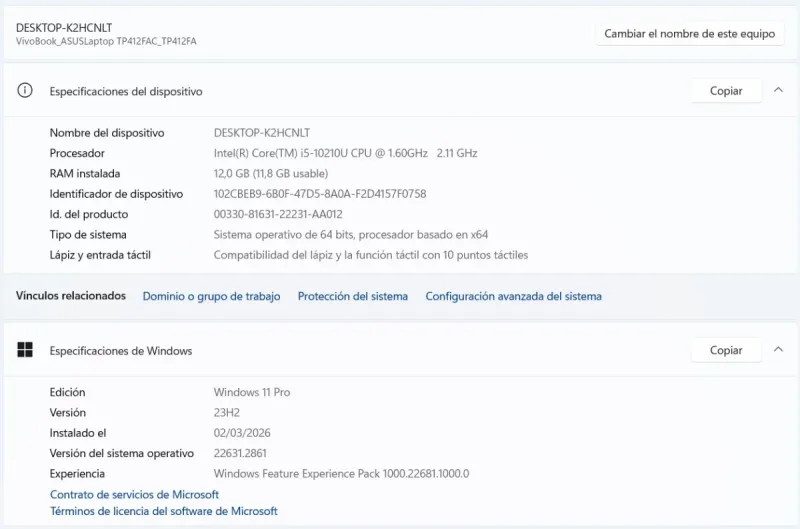
Task: Open Configuración avanzada del sistema link
Action: pos(513,296)
